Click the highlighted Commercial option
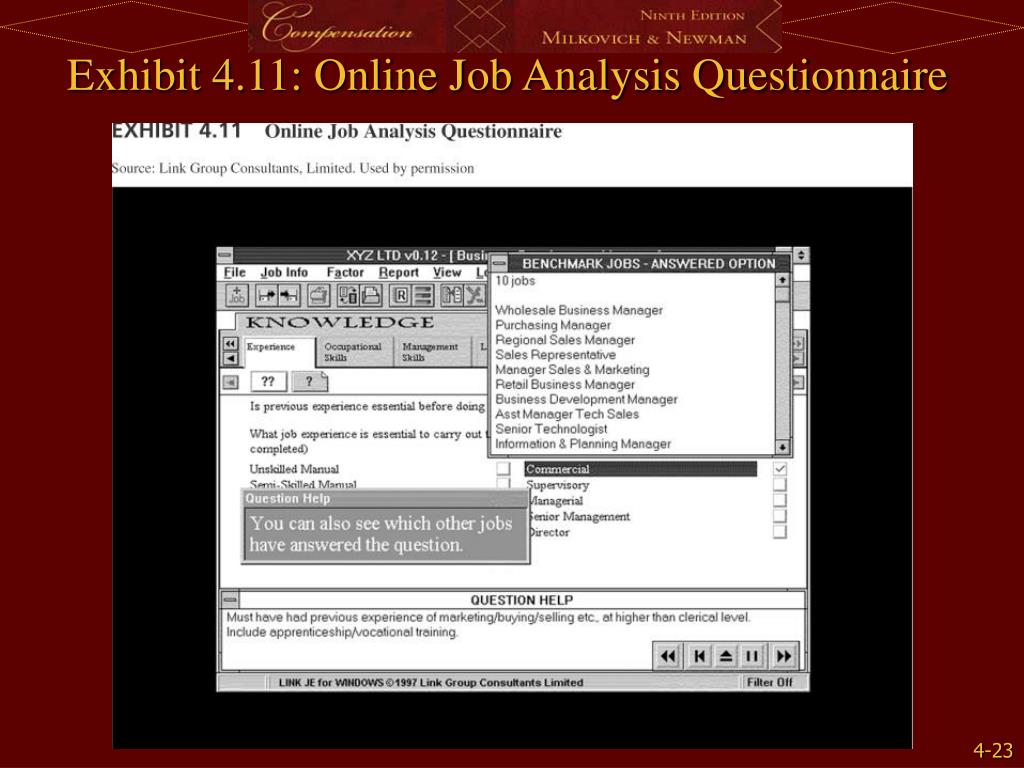Viewport: 1024px width, 768px height. (641, 469)
